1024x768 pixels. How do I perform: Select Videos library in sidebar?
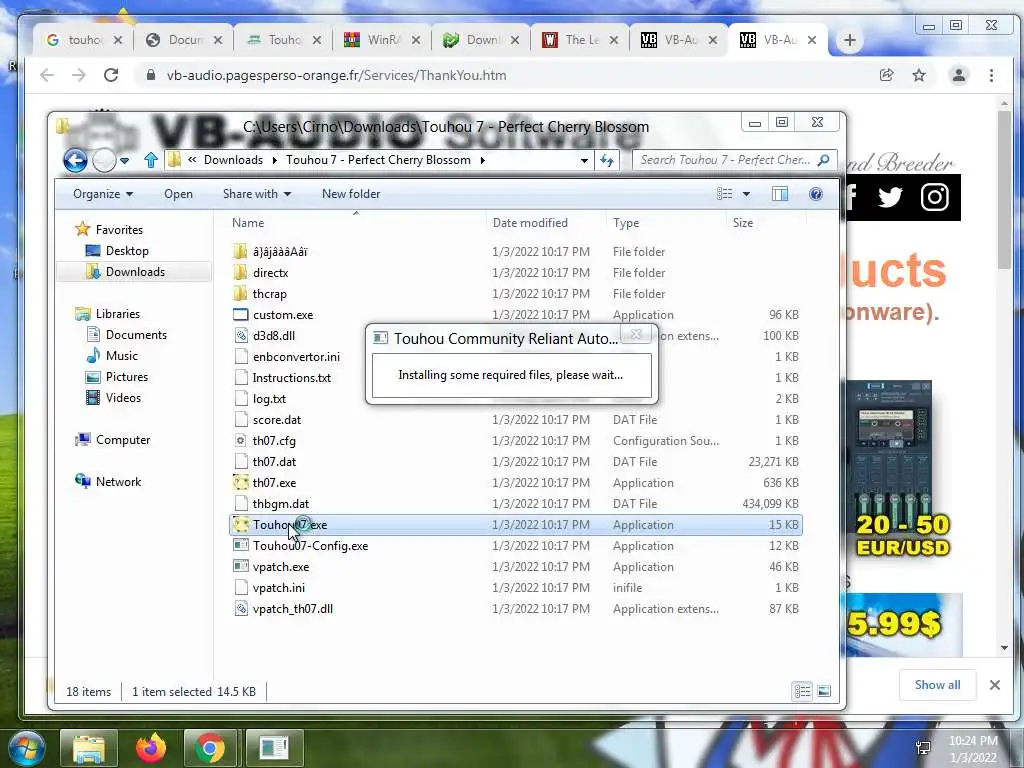(114, 398)
